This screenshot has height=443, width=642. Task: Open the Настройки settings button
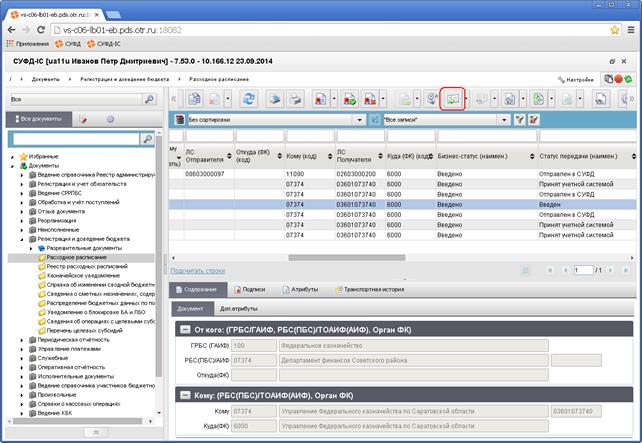[x=576, y=79]
